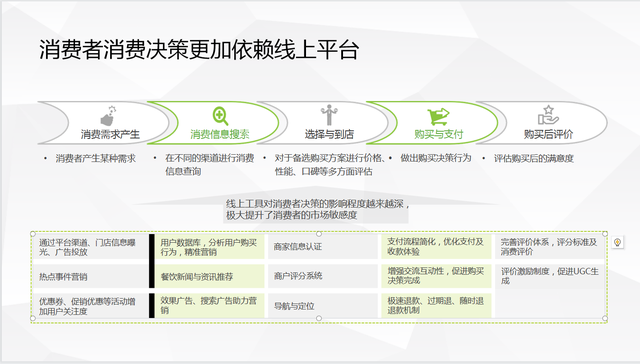Click the slide title 消费者消费决策更加依赖线上平台
This screenshot has width=640, height=364.
click(199, 50)
